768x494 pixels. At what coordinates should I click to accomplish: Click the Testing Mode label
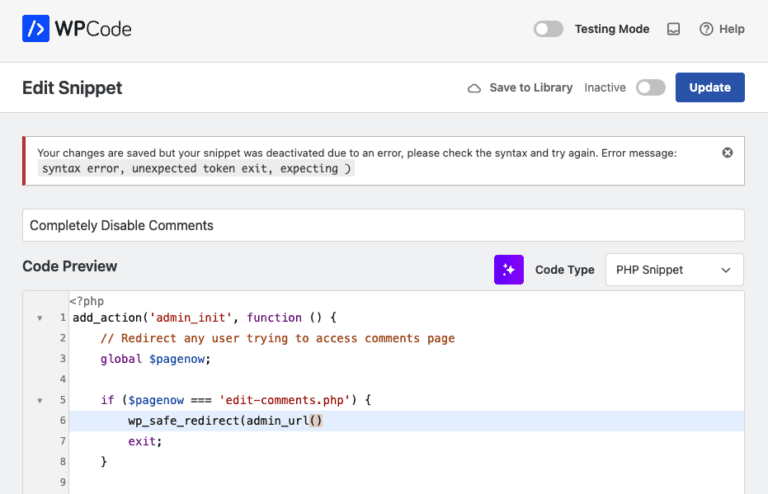[x=612, y=29]
